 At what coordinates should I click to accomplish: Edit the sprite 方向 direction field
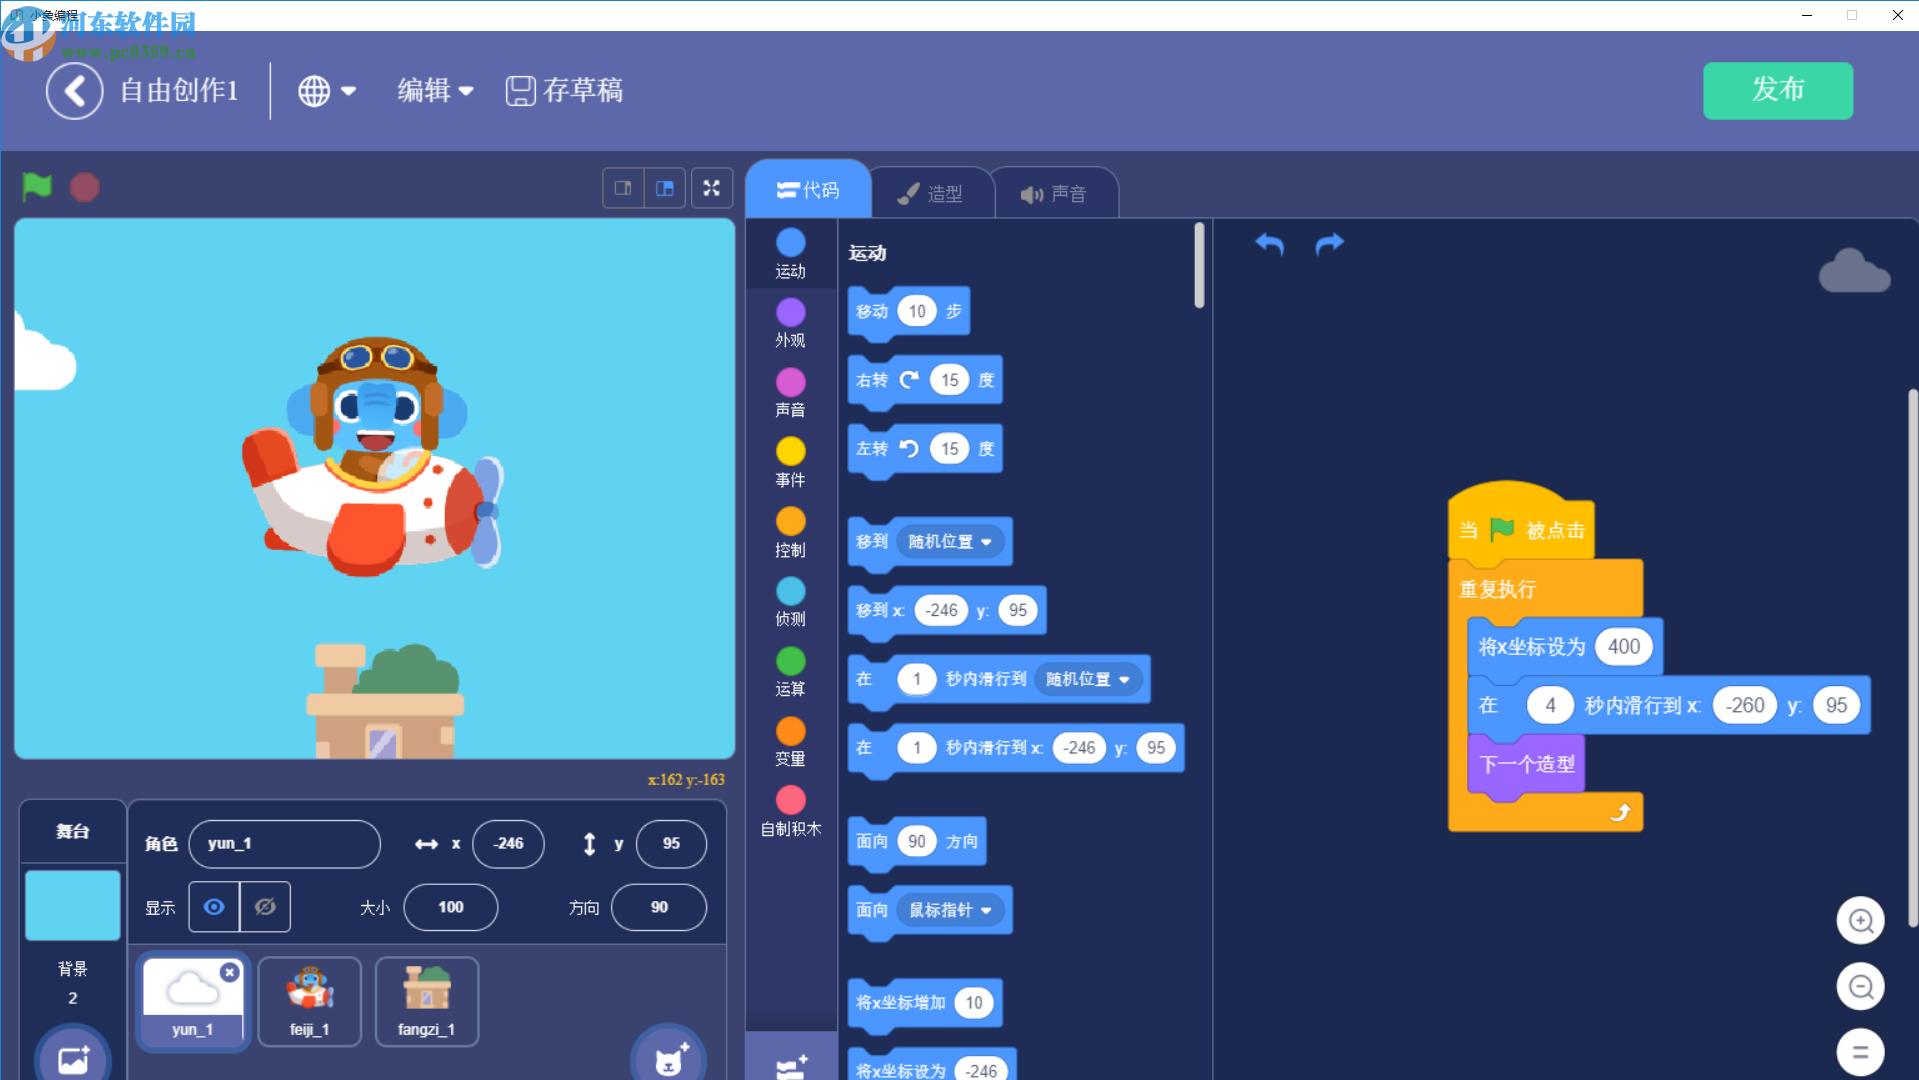(659, 907)
